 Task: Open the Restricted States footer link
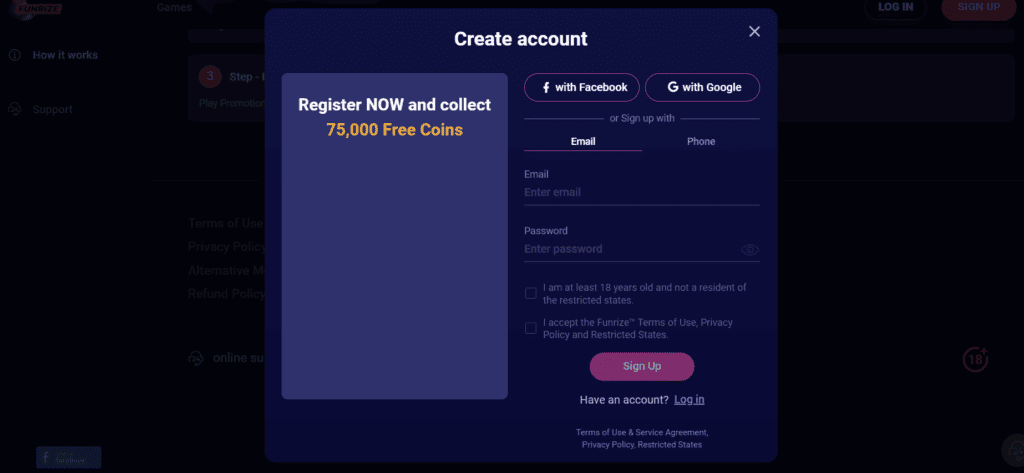click(670, 444)
